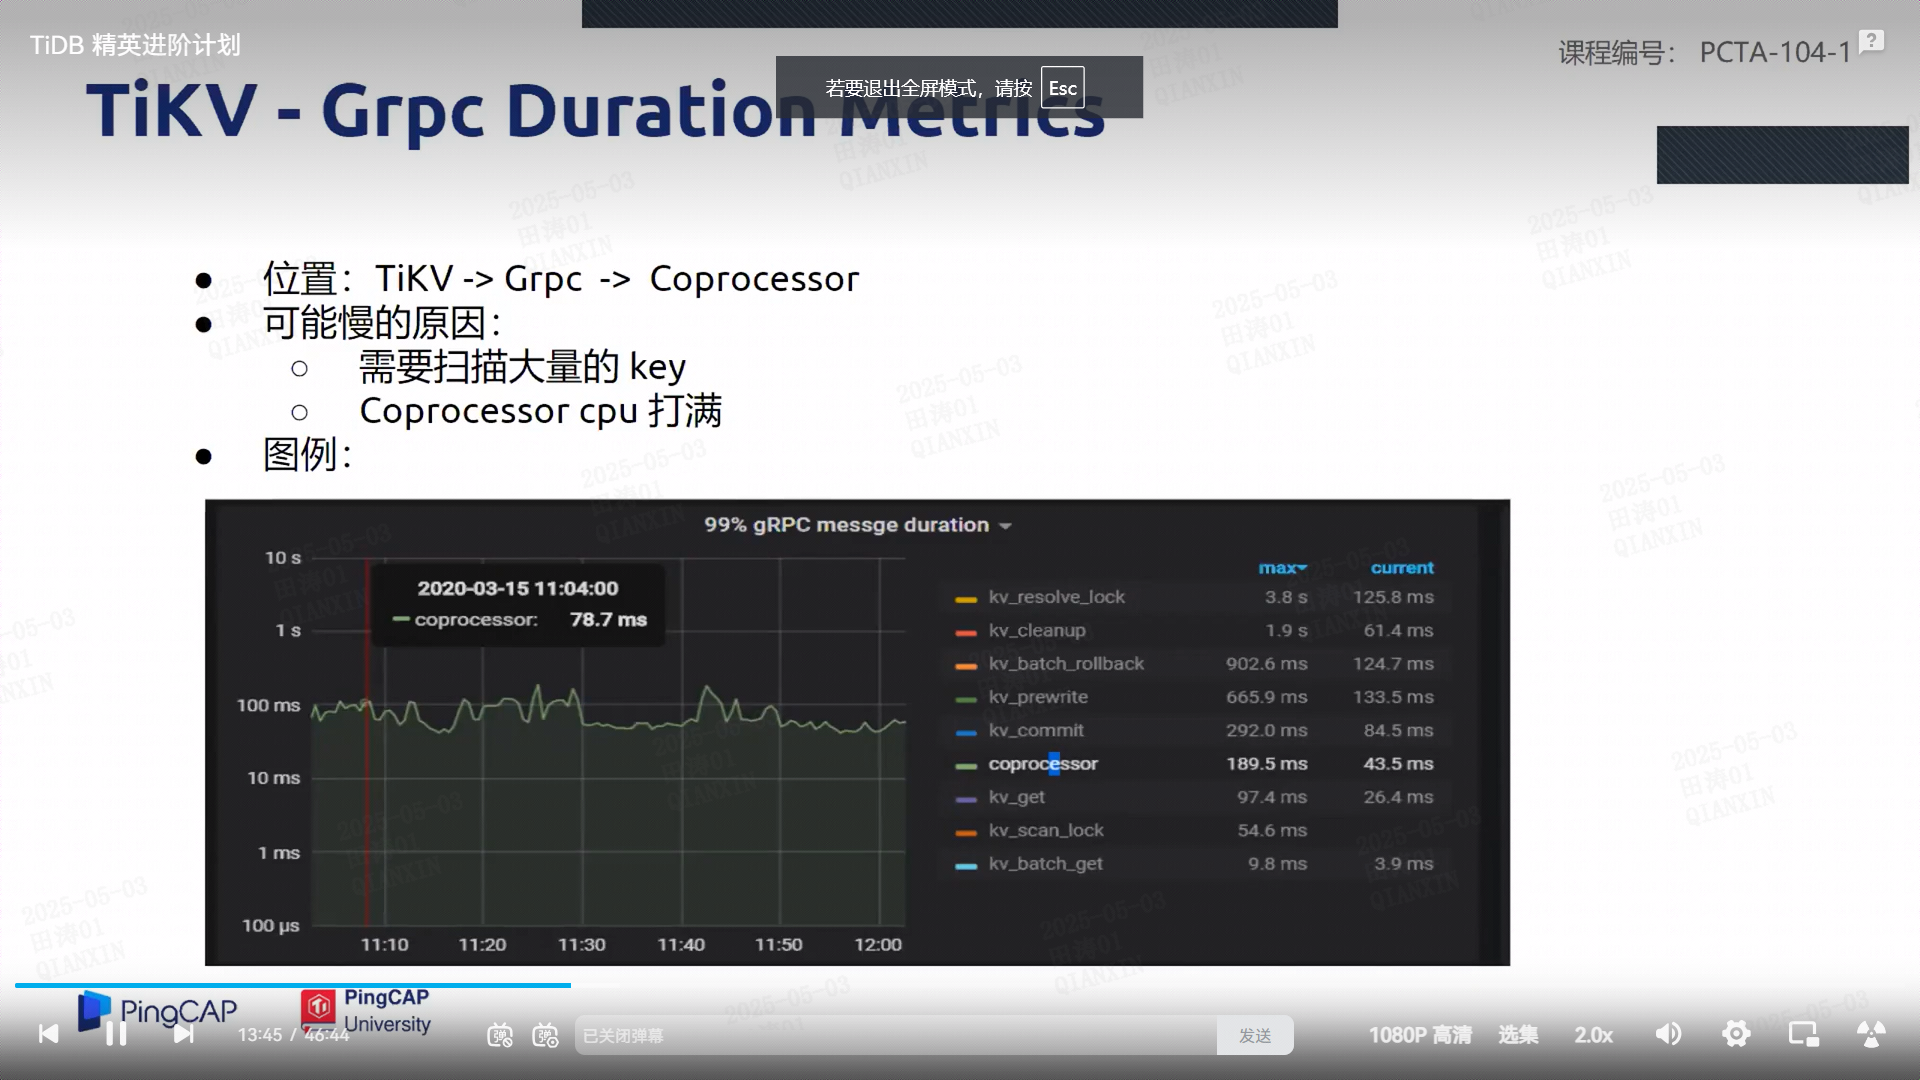This screenshot has height=1080, width=1920.
Task: Toggle the coprocessor legend series
Action: [x=1042, y=764]
